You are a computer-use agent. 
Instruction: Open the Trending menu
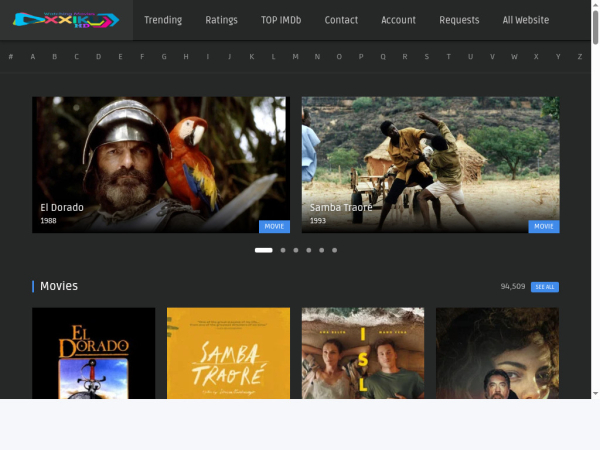coord(163,20)
